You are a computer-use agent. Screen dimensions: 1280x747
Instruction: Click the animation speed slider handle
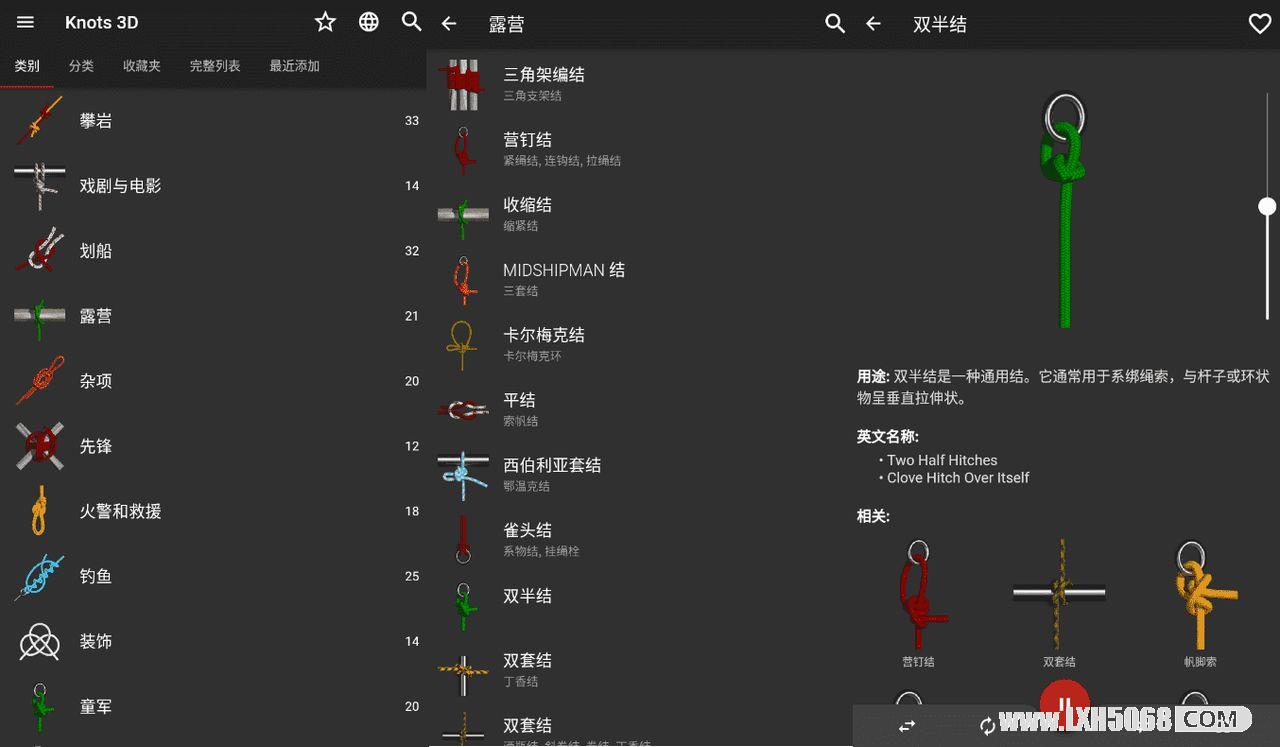1267,206
